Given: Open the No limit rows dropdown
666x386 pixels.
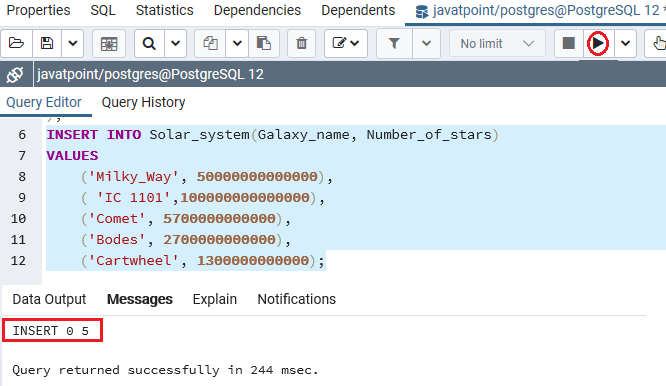Looking at the screenshot, I should (x=497, y=43).
